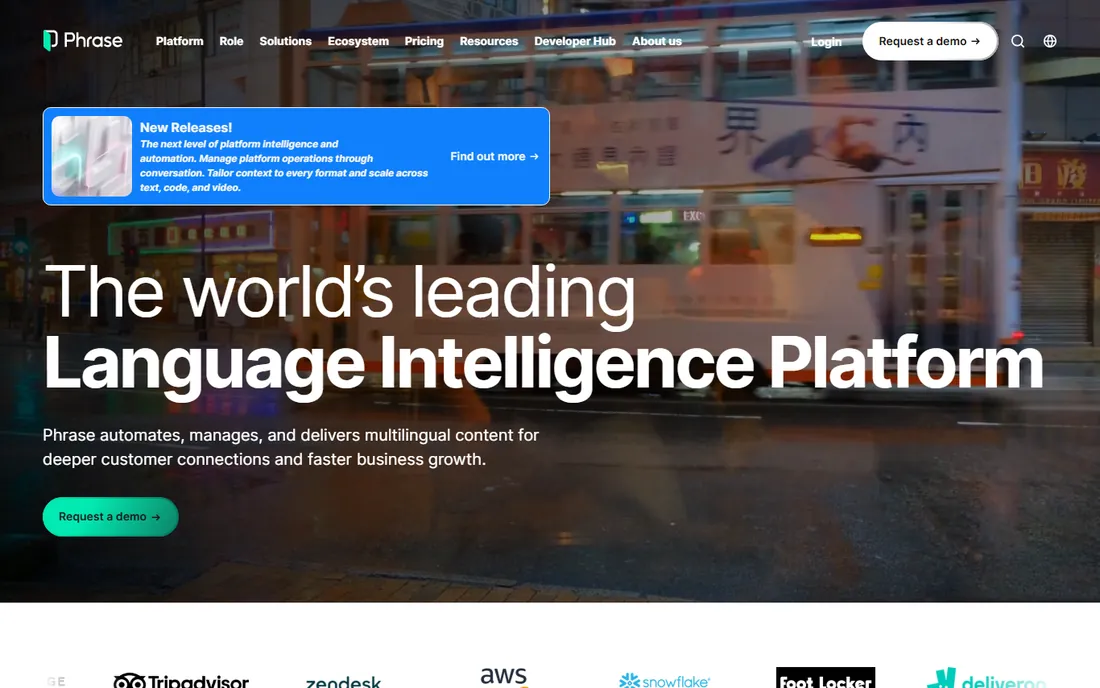This screenshot has height=688, width=1100.
Task: Click the Tripadvisor logo
Action: (x=181, y=680)
